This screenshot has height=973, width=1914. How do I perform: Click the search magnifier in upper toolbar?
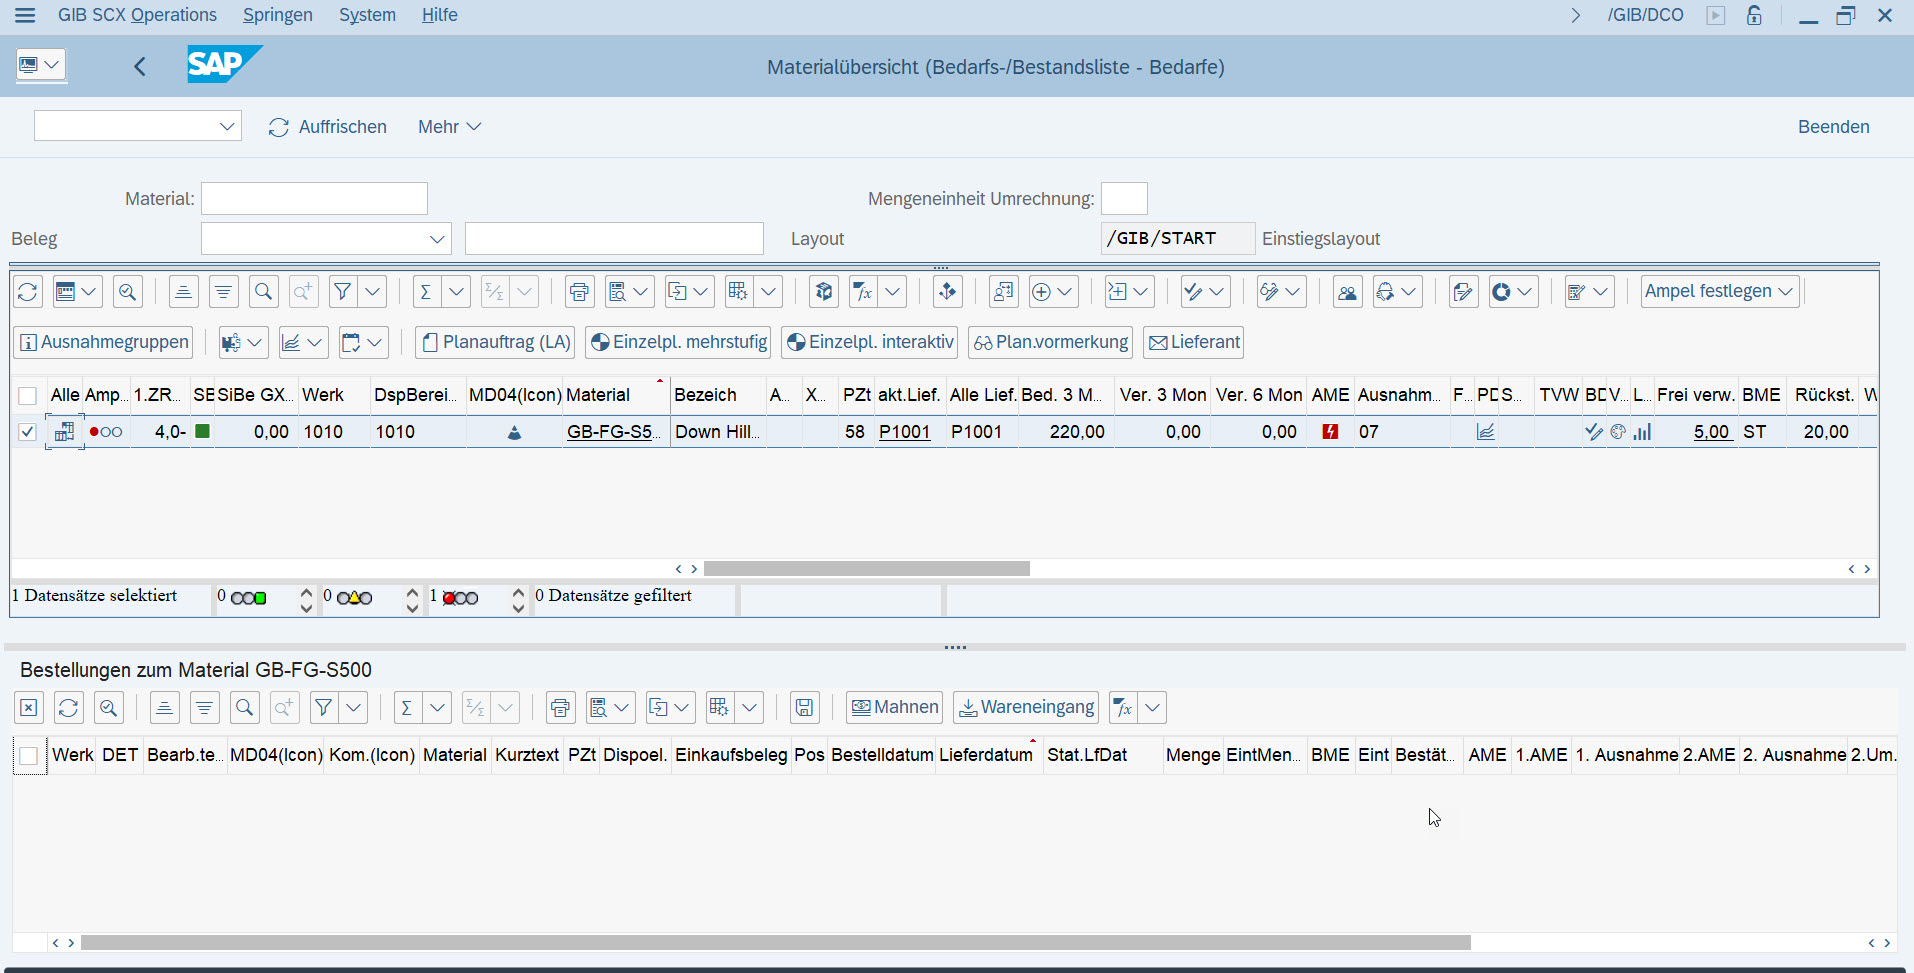point(263,292)
